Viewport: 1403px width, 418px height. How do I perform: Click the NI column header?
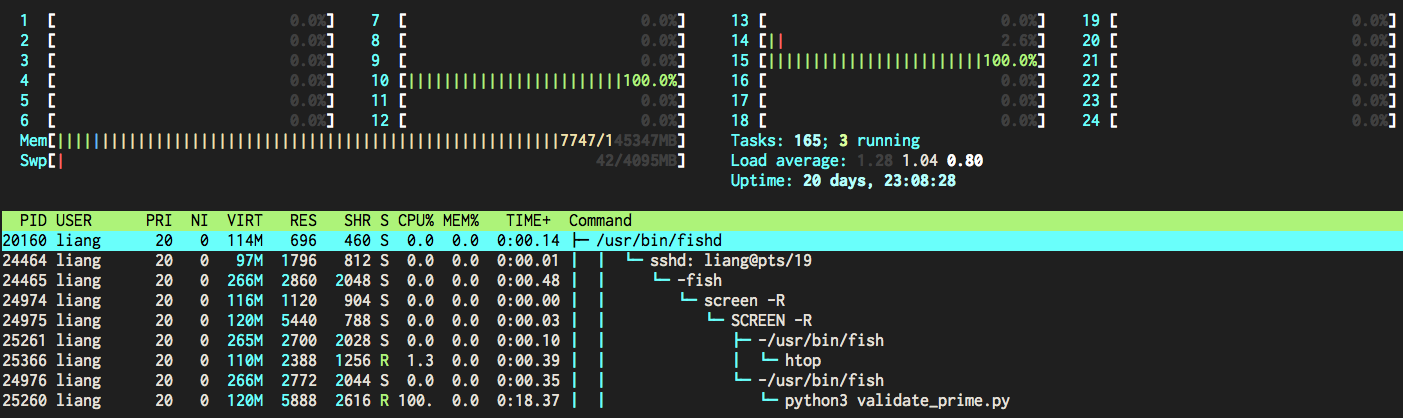[198, 220]
